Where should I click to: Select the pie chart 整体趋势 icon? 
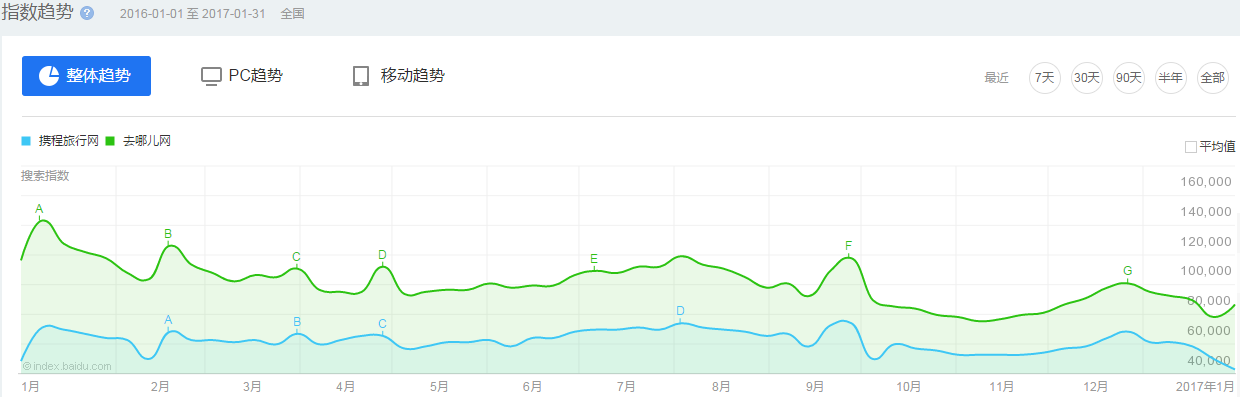[48, 76]
